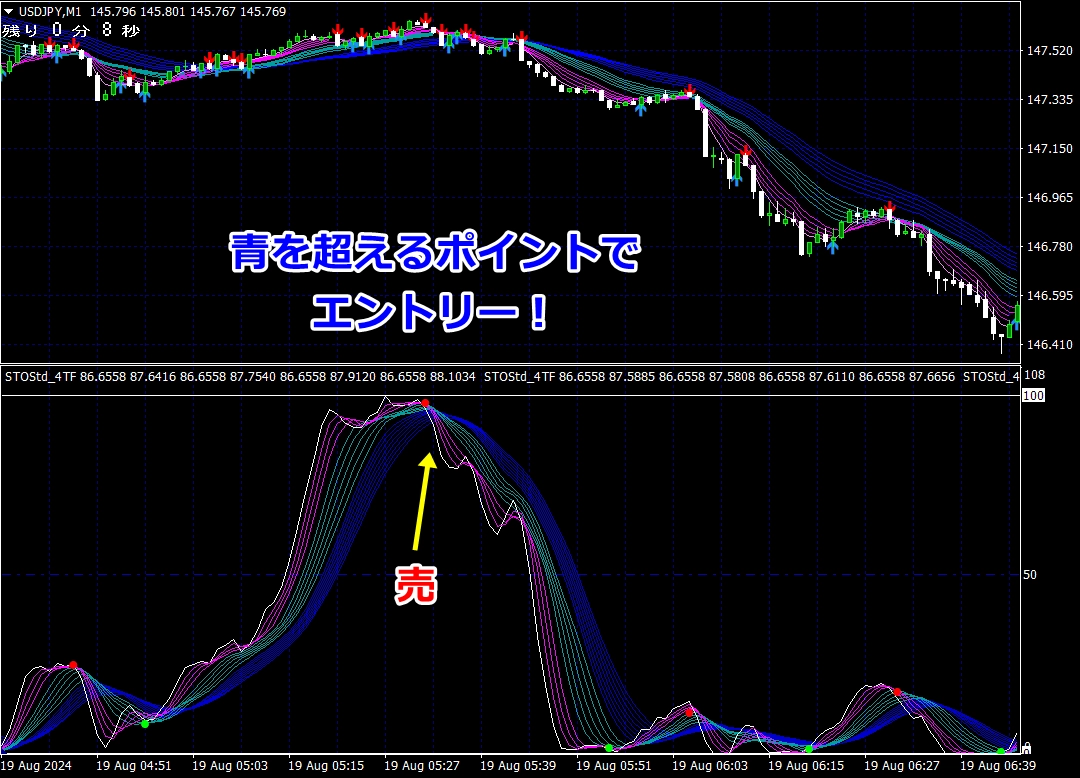
Task: Click the red dot above 19 Aug 06:27
Action: tap(897, 692)
